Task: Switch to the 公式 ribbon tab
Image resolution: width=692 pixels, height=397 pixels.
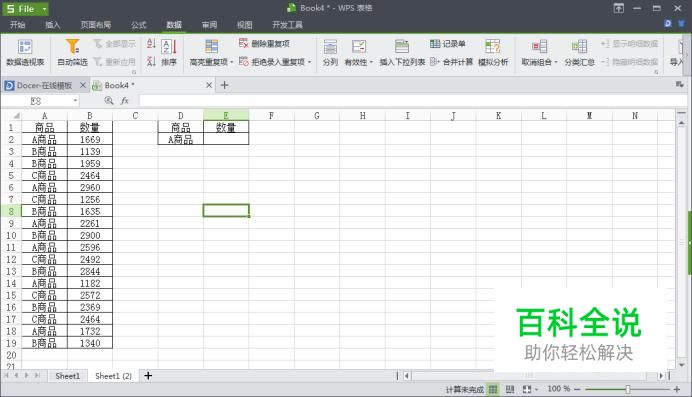Action: [x=139, y=25]
